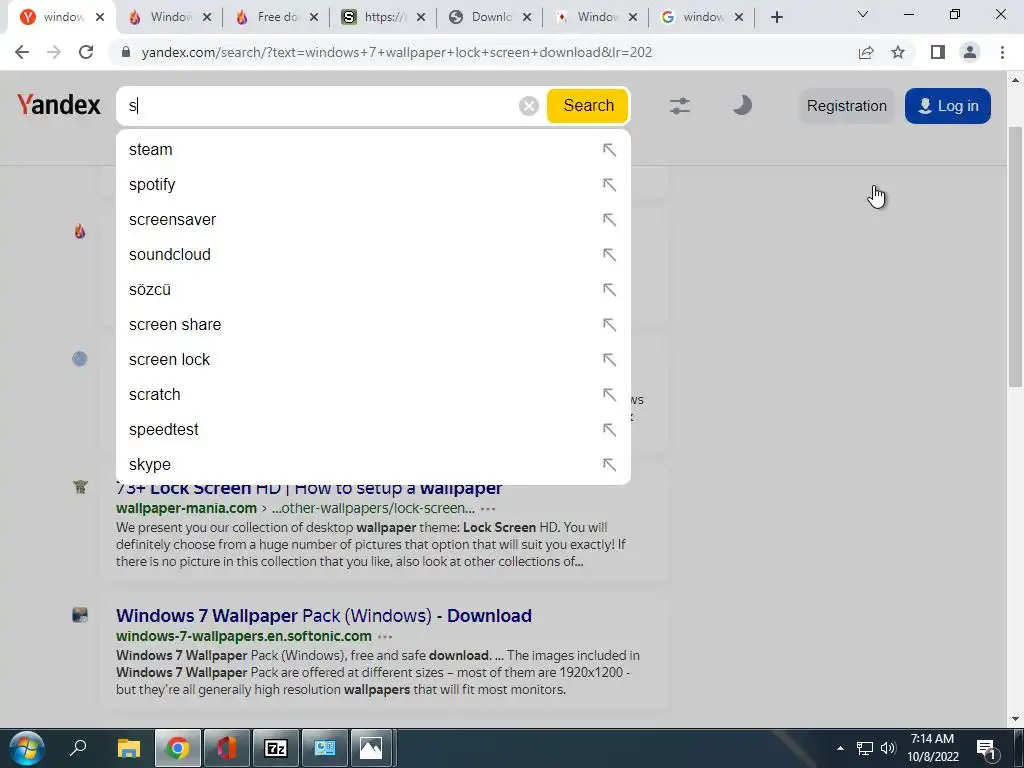
Task: Pick the screen share suggestion text
Action: pyautogui.click(x=175, y=325)
